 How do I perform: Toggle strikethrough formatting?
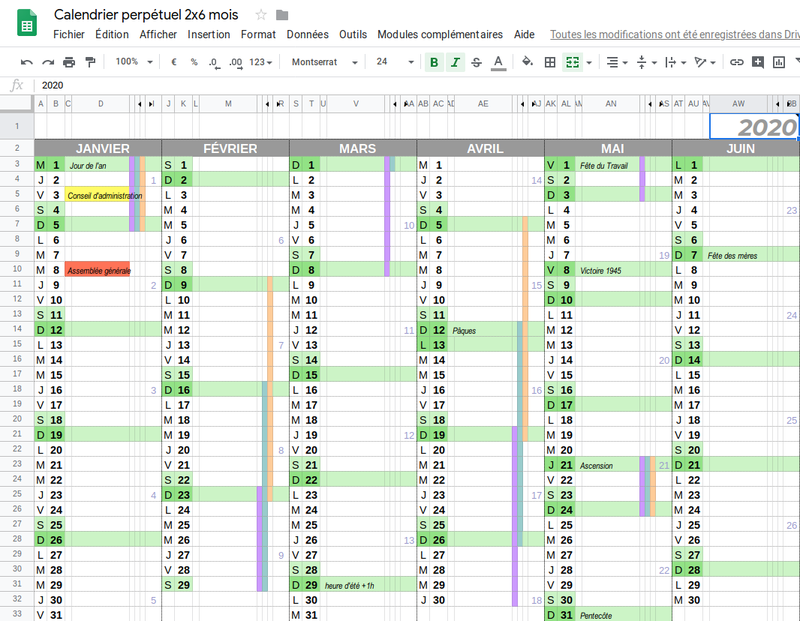(476, 62)
